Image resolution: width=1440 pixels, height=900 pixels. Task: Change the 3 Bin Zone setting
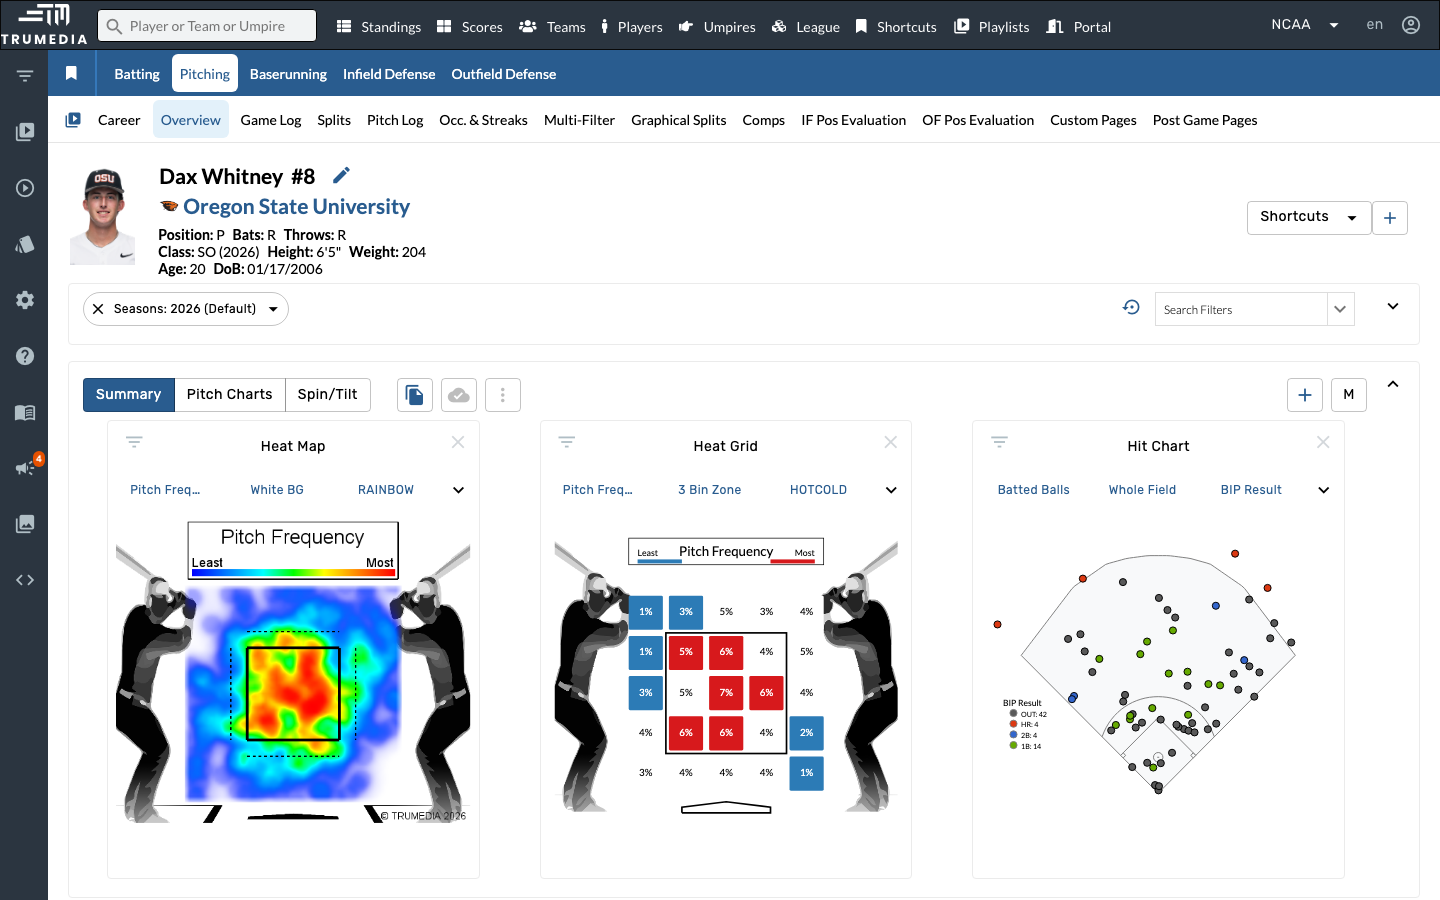click(710, 490)
